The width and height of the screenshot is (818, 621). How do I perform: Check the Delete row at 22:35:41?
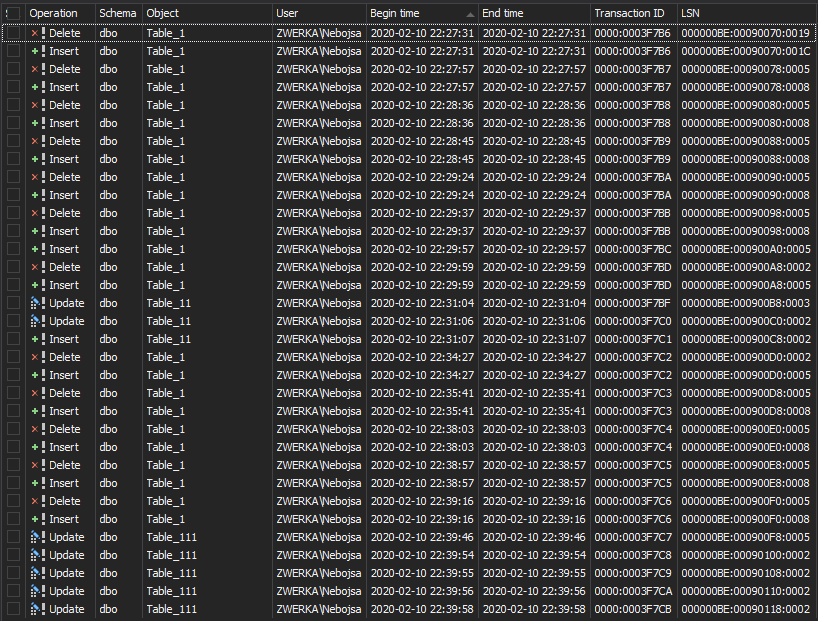14,393
